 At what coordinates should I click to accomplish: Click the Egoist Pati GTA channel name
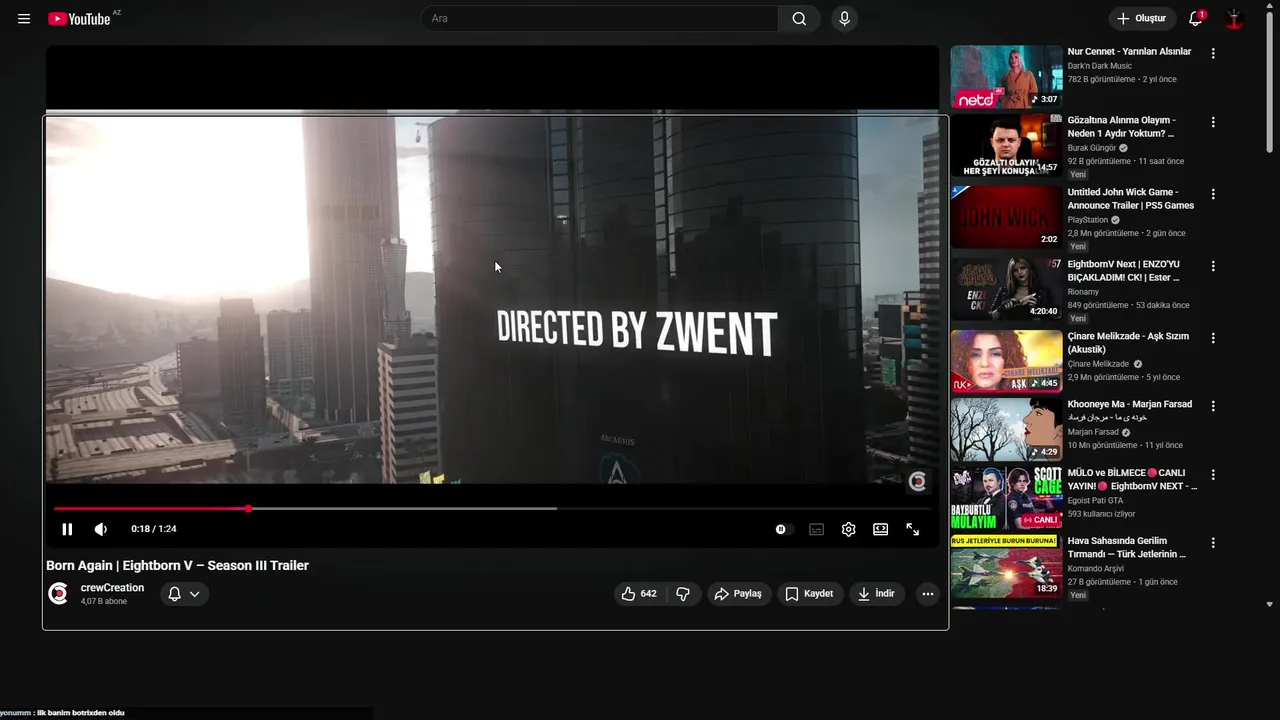1095,500
